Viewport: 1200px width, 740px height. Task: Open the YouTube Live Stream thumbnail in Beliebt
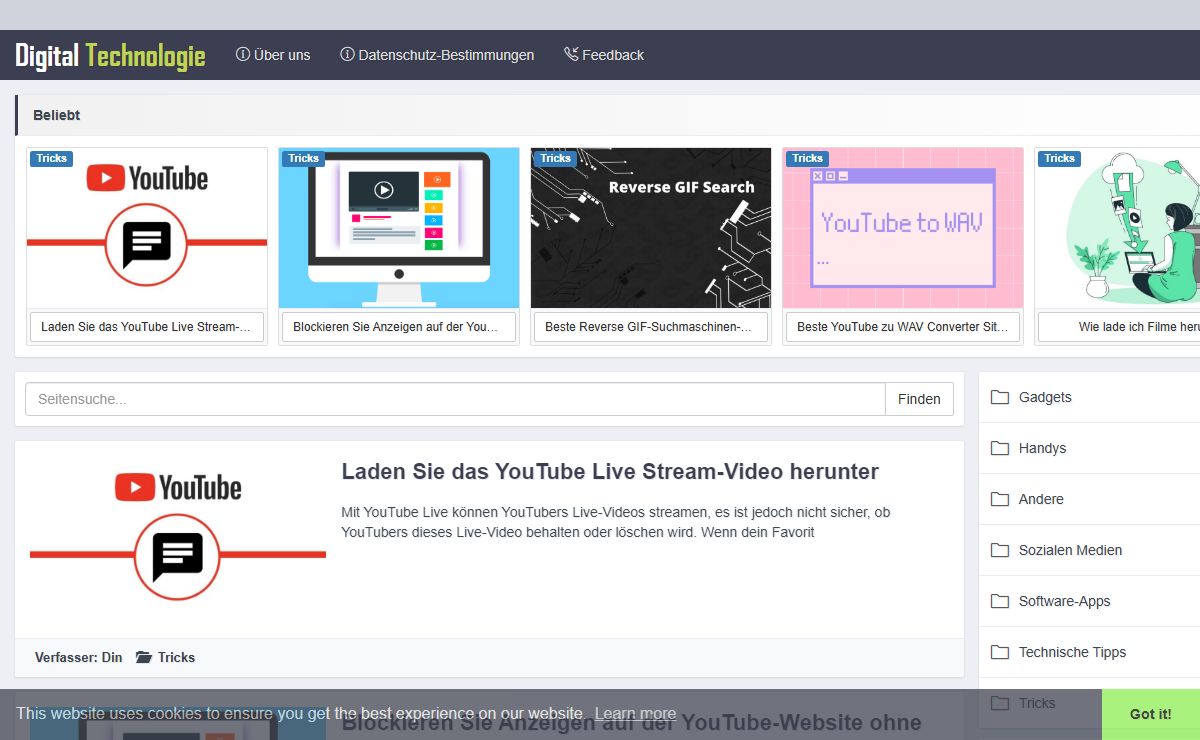click(x=147, y=228)
